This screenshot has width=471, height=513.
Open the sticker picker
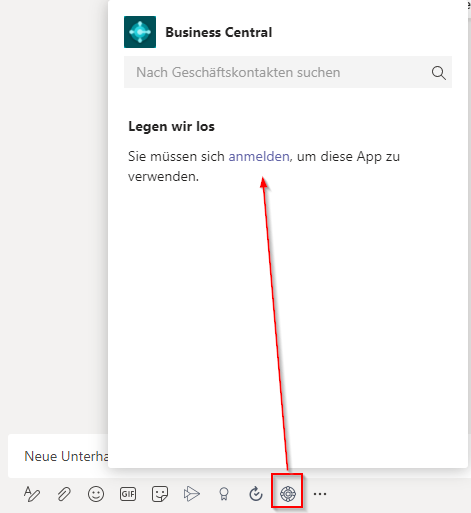pos(160,494)
